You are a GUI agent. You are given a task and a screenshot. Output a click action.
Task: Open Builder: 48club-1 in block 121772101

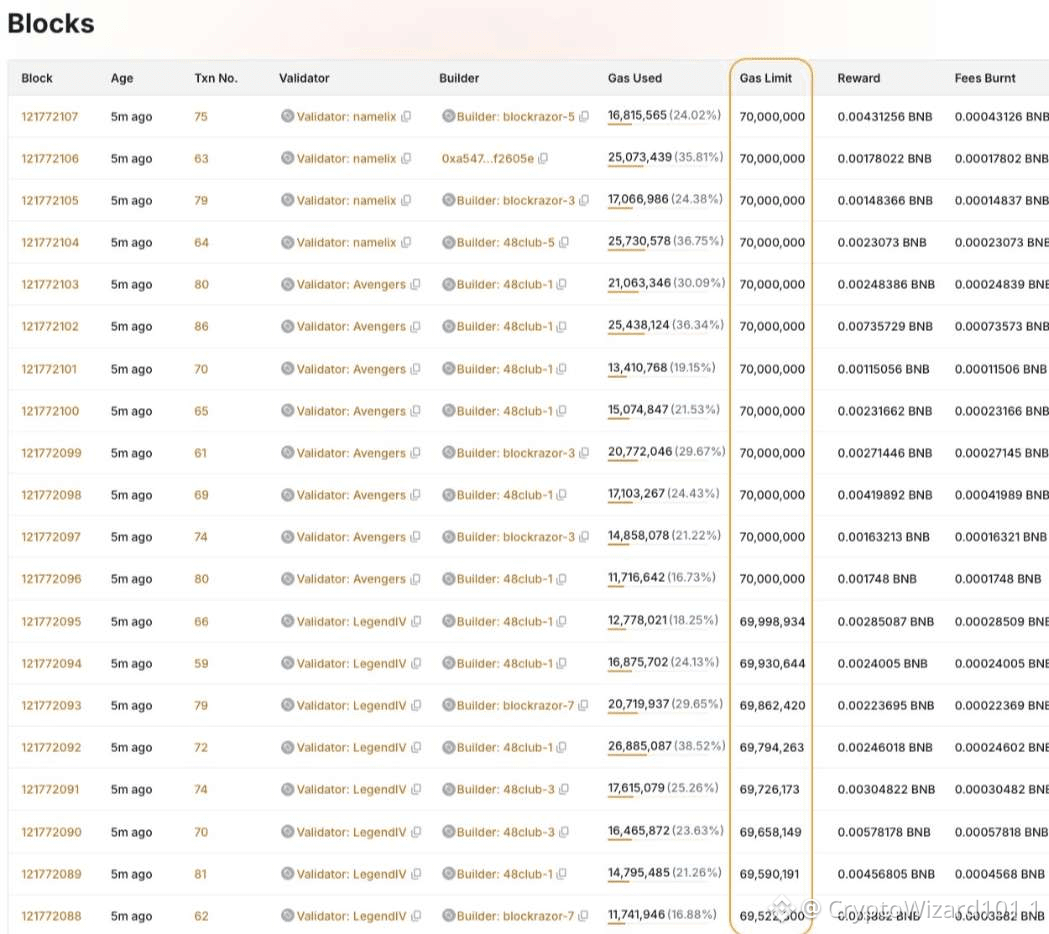[x=505, y=369]
